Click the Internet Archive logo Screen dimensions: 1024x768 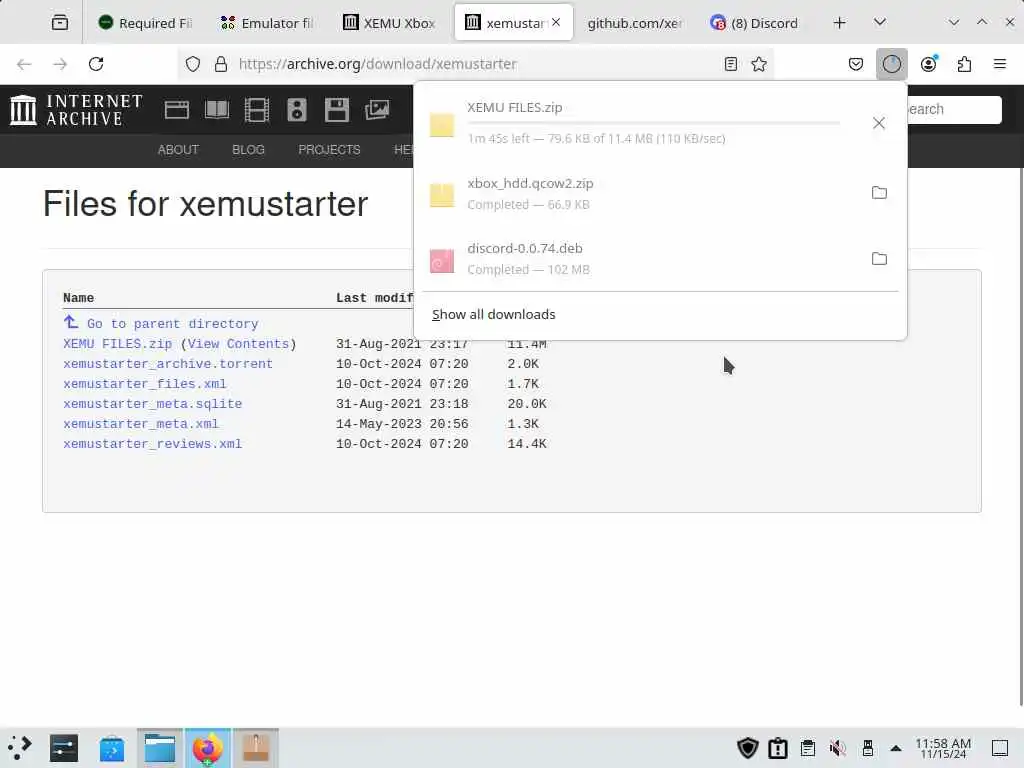point(76,110)
